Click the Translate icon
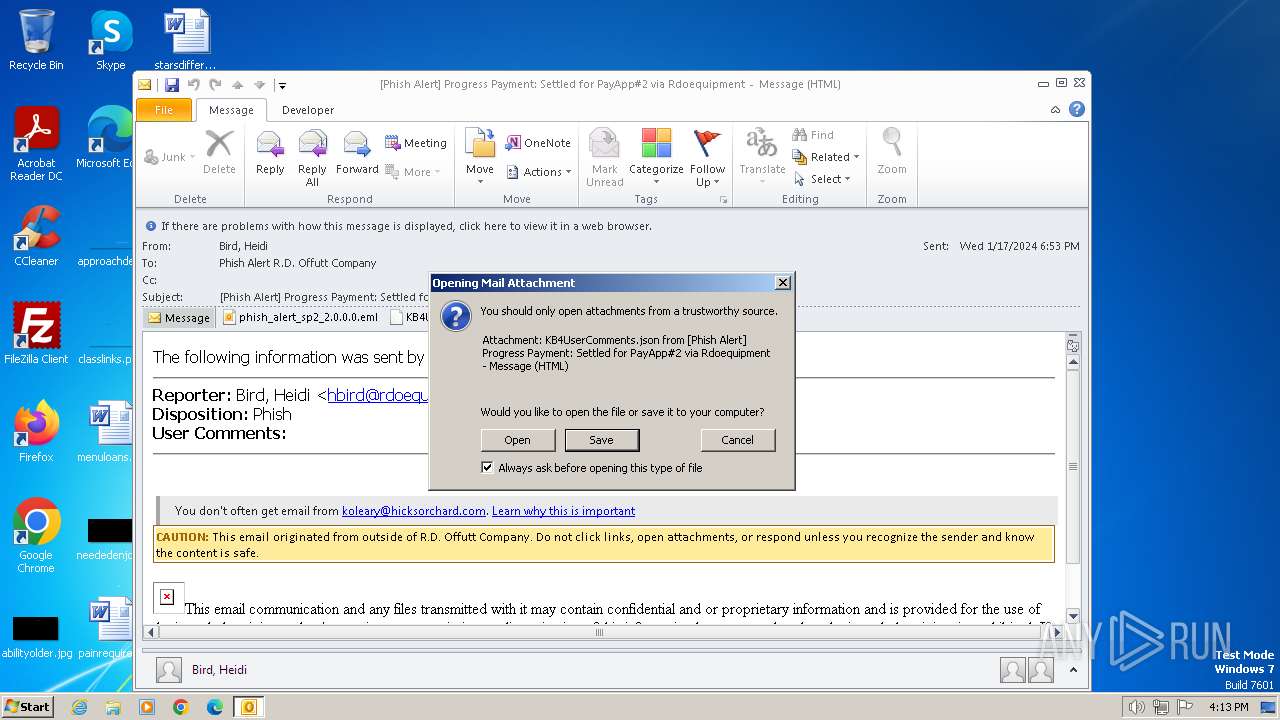The height and width of the screenshot is (720, 1280). [x=762, y=154]
